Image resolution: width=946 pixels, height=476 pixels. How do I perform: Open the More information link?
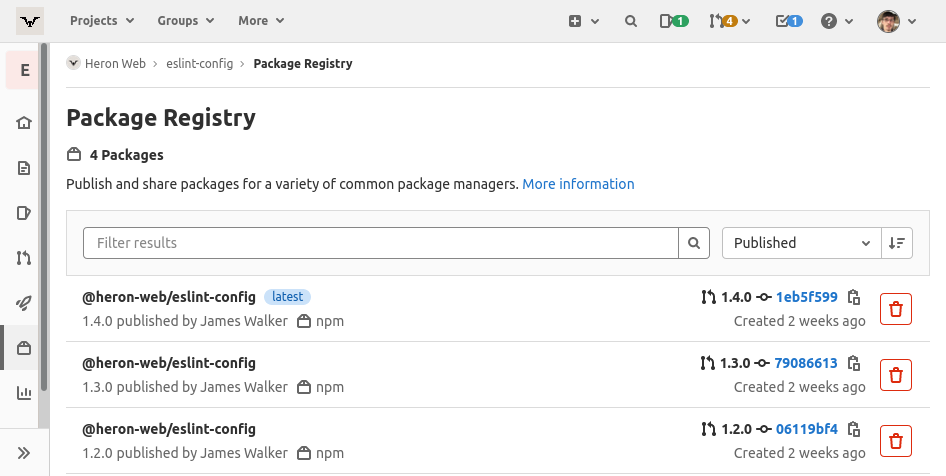(578, 184)
